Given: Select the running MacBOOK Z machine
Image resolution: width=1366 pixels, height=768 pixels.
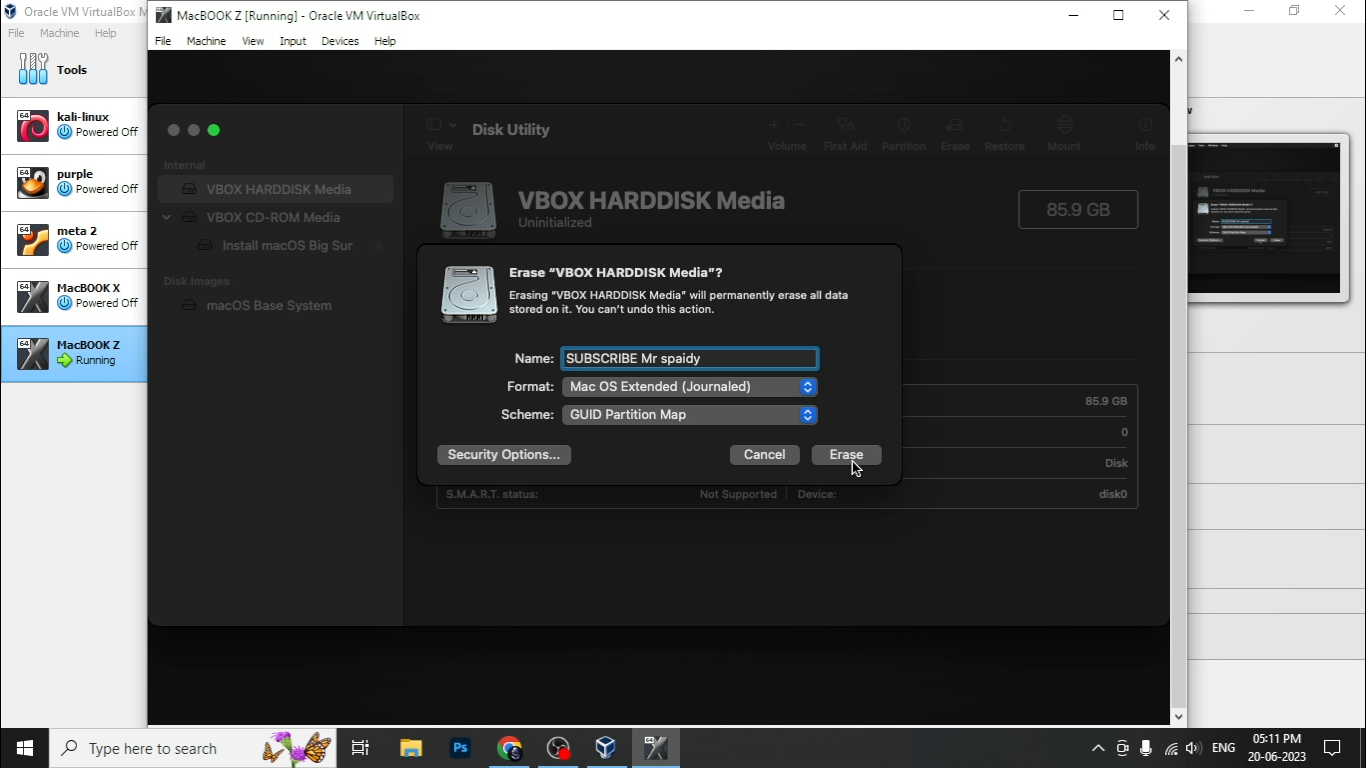Looking at the screenshot, I should click(x=74, y=354).
